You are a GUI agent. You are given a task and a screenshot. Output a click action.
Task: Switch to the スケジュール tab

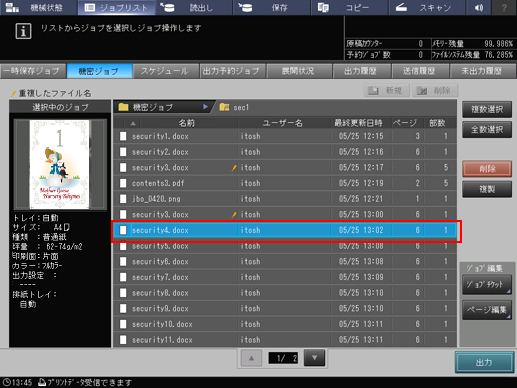click(164, 71)
